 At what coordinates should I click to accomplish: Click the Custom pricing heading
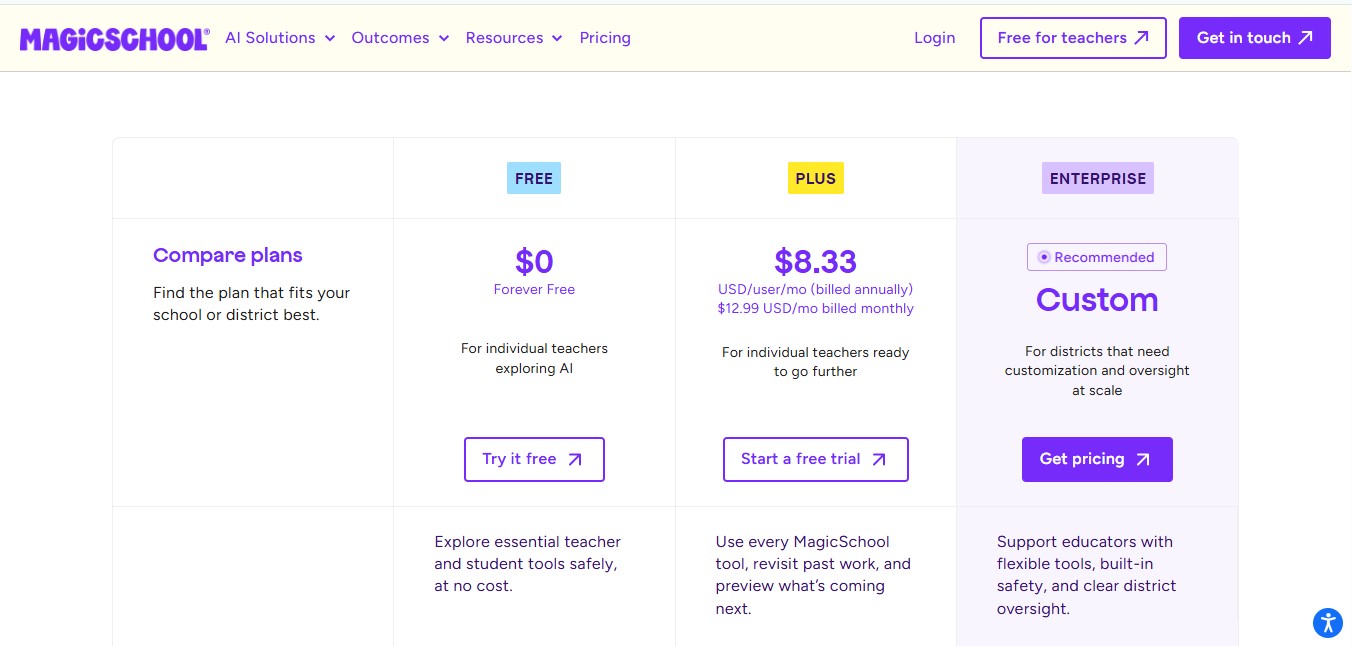pyautogui.click(x=1097, y=299)
